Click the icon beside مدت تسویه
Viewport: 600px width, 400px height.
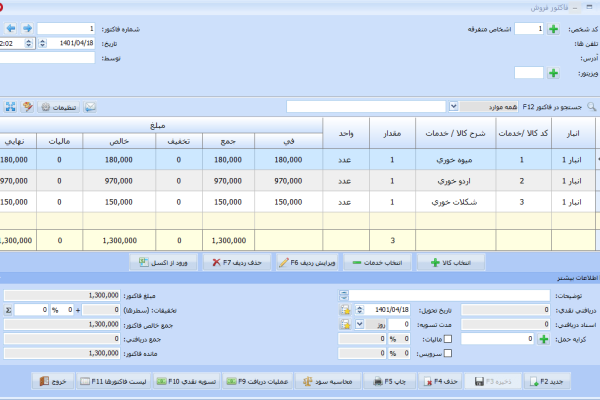(345, 324)
